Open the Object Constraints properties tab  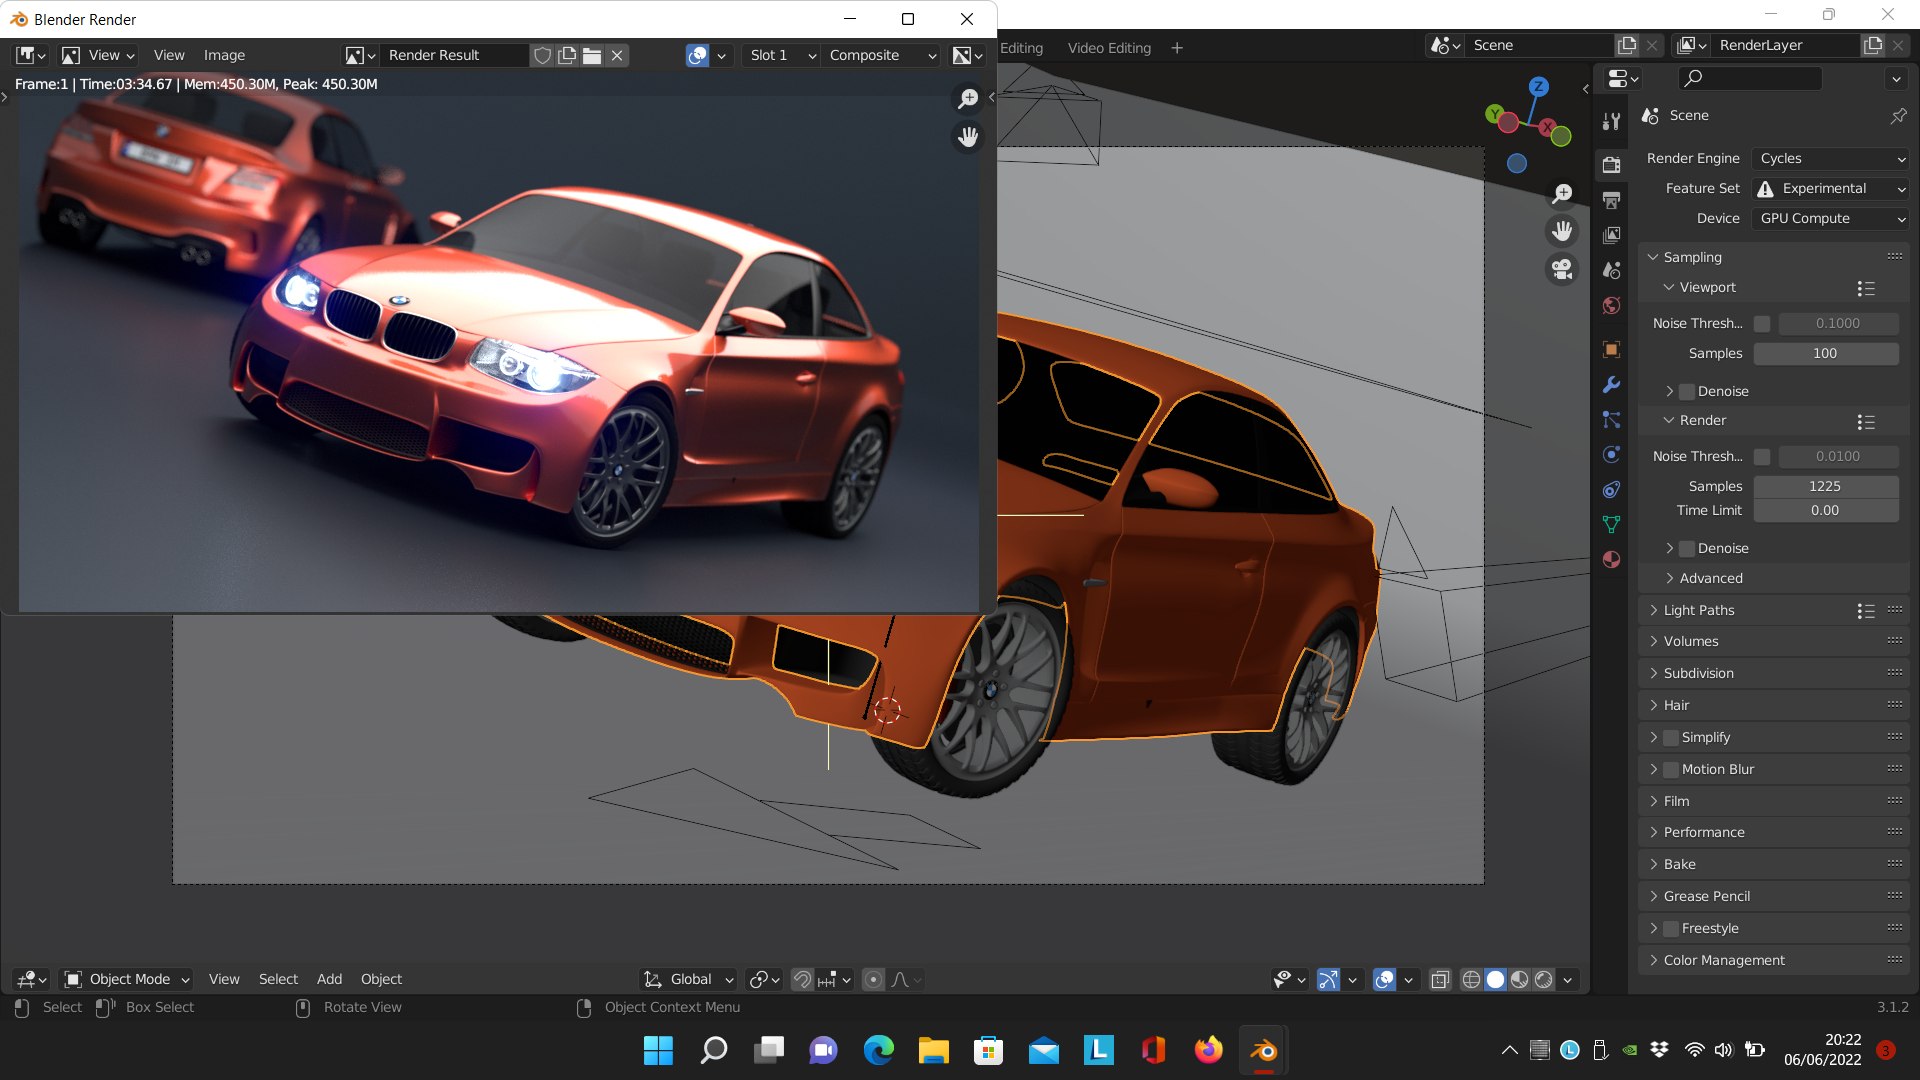pos(1611,490)
